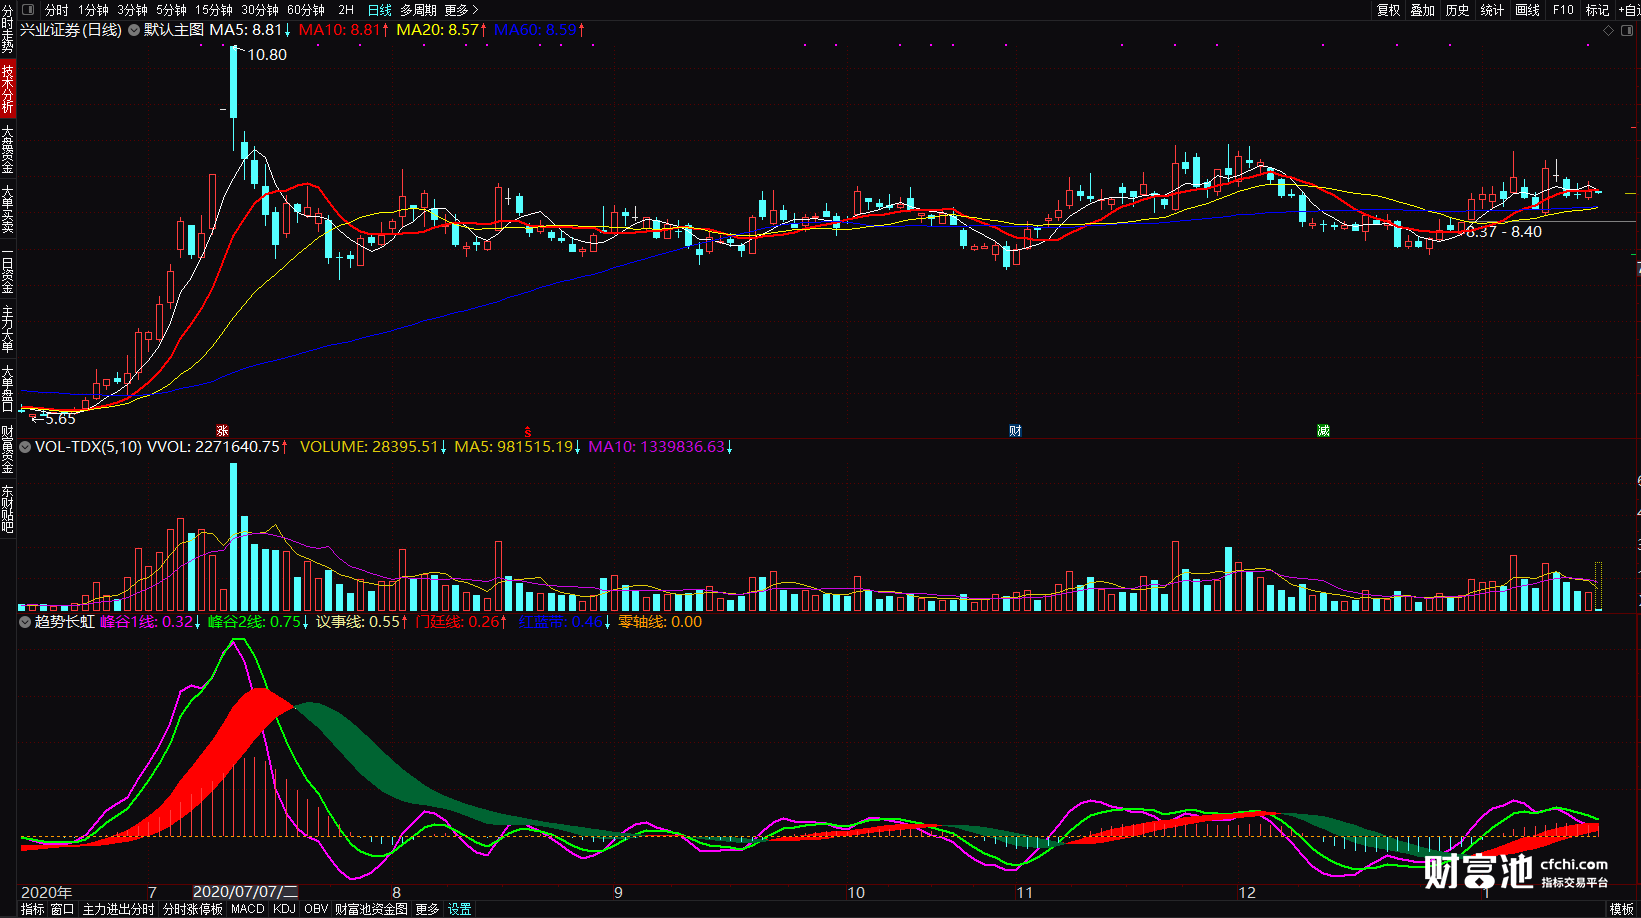Open the 大单买卖 sidebar tab
1641x918 pixels.
8,209
